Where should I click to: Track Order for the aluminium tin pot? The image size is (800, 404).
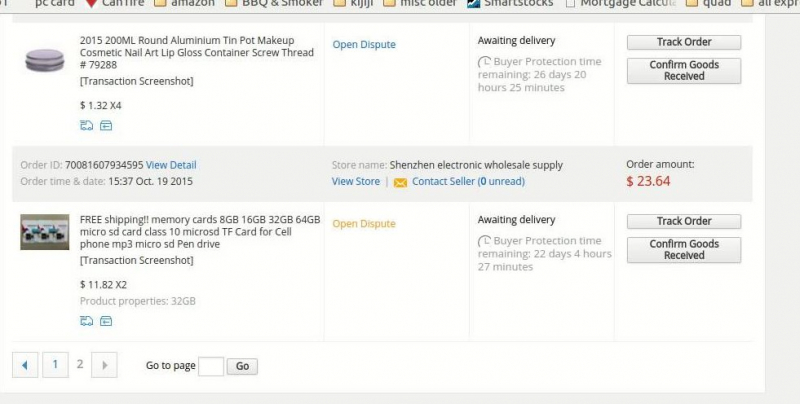(684, 43)
